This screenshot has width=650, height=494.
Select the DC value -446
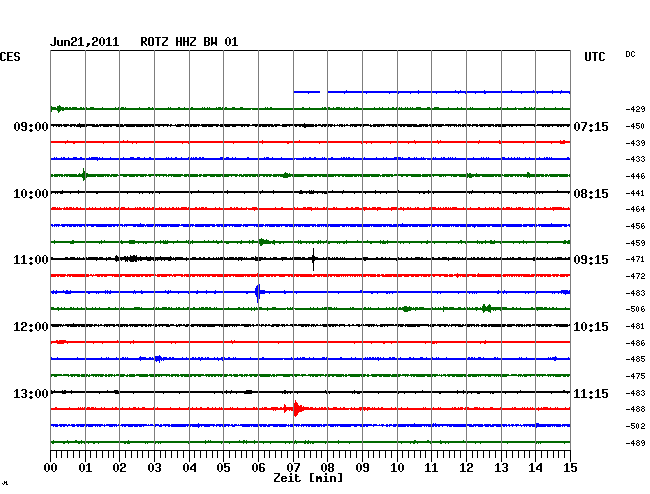point(635,176)
